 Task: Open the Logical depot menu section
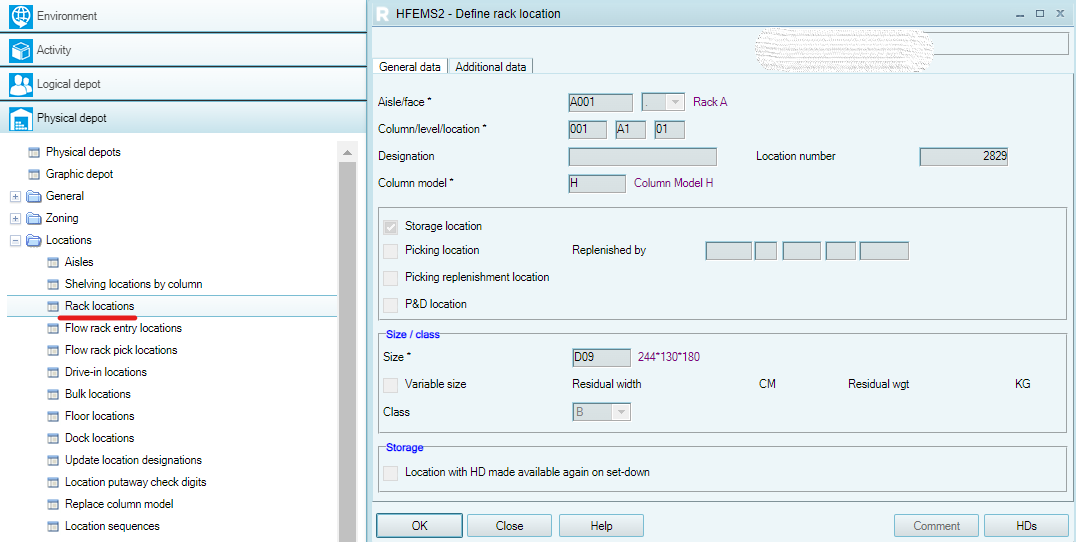click(183, 84)
